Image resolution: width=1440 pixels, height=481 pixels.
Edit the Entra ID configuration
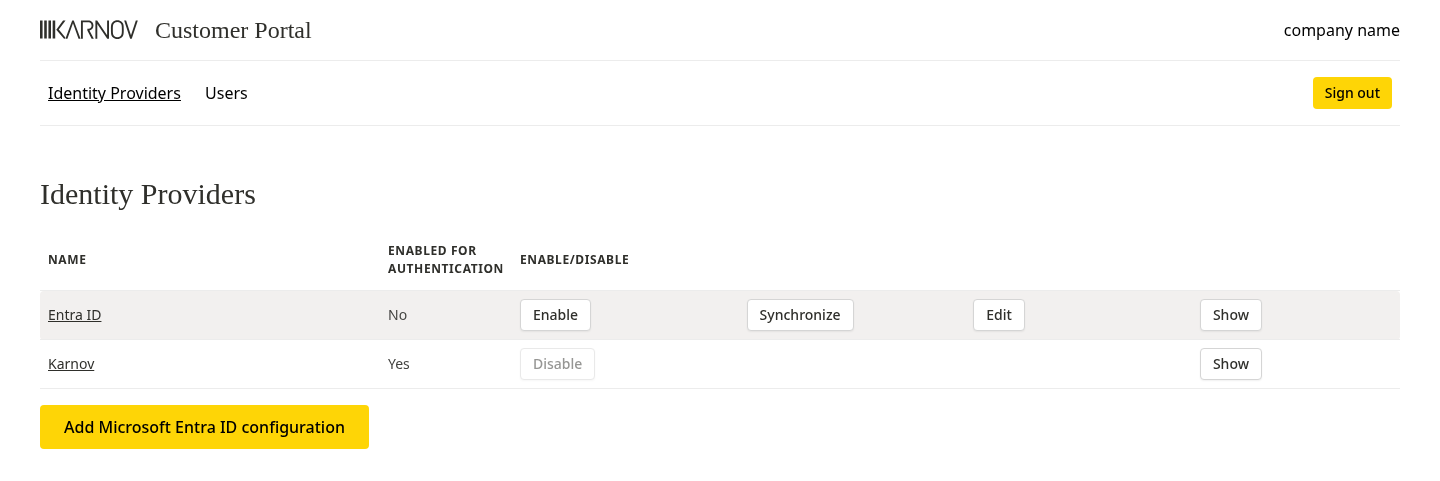[x=998, y=315]
